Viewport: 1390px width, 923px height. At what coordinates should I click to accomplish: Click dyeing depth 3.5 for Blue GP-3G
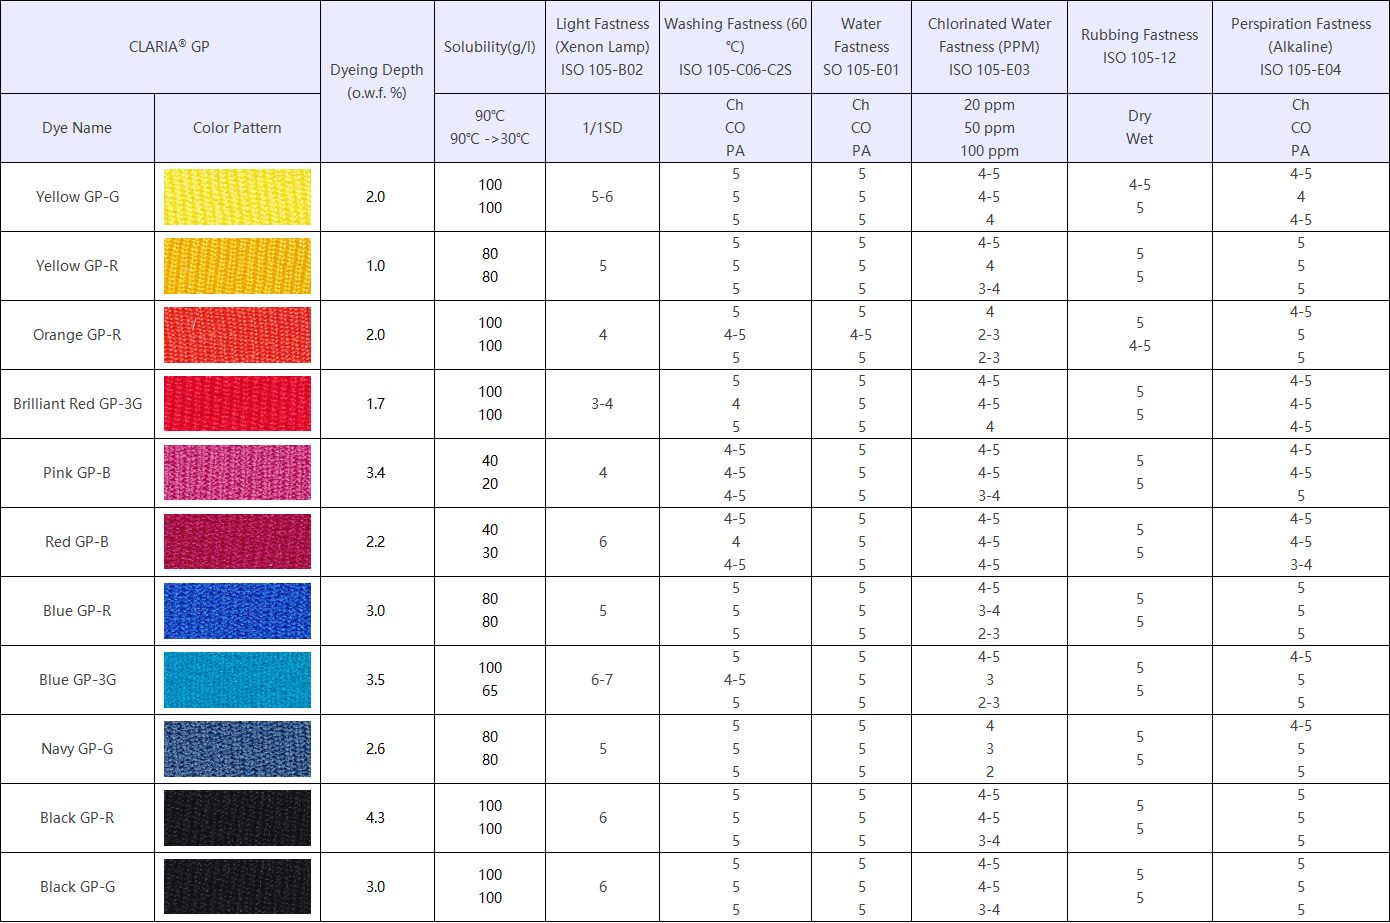coord(376,680)
